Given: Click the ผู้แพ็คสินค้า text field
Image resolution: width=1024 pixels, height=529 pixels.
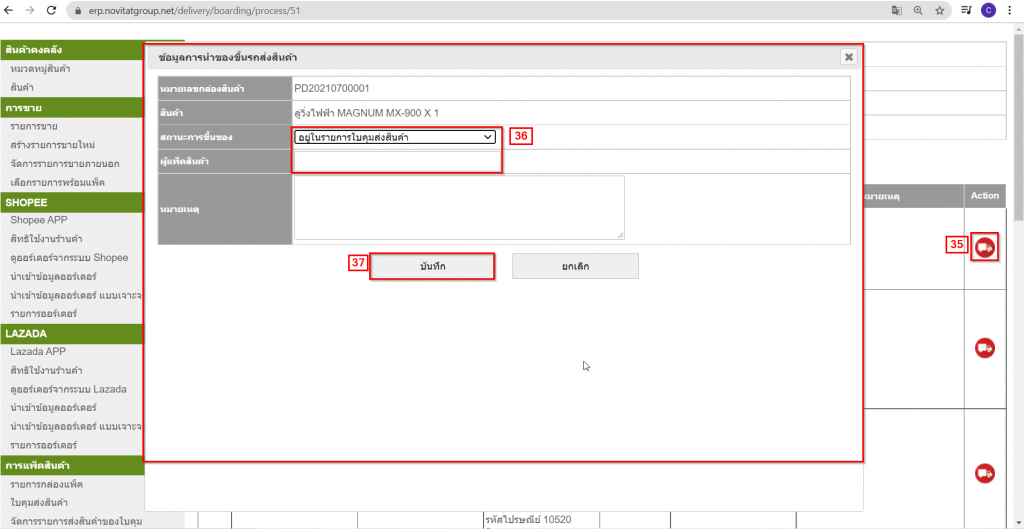Looking at the screenshot, I should 395,160.
